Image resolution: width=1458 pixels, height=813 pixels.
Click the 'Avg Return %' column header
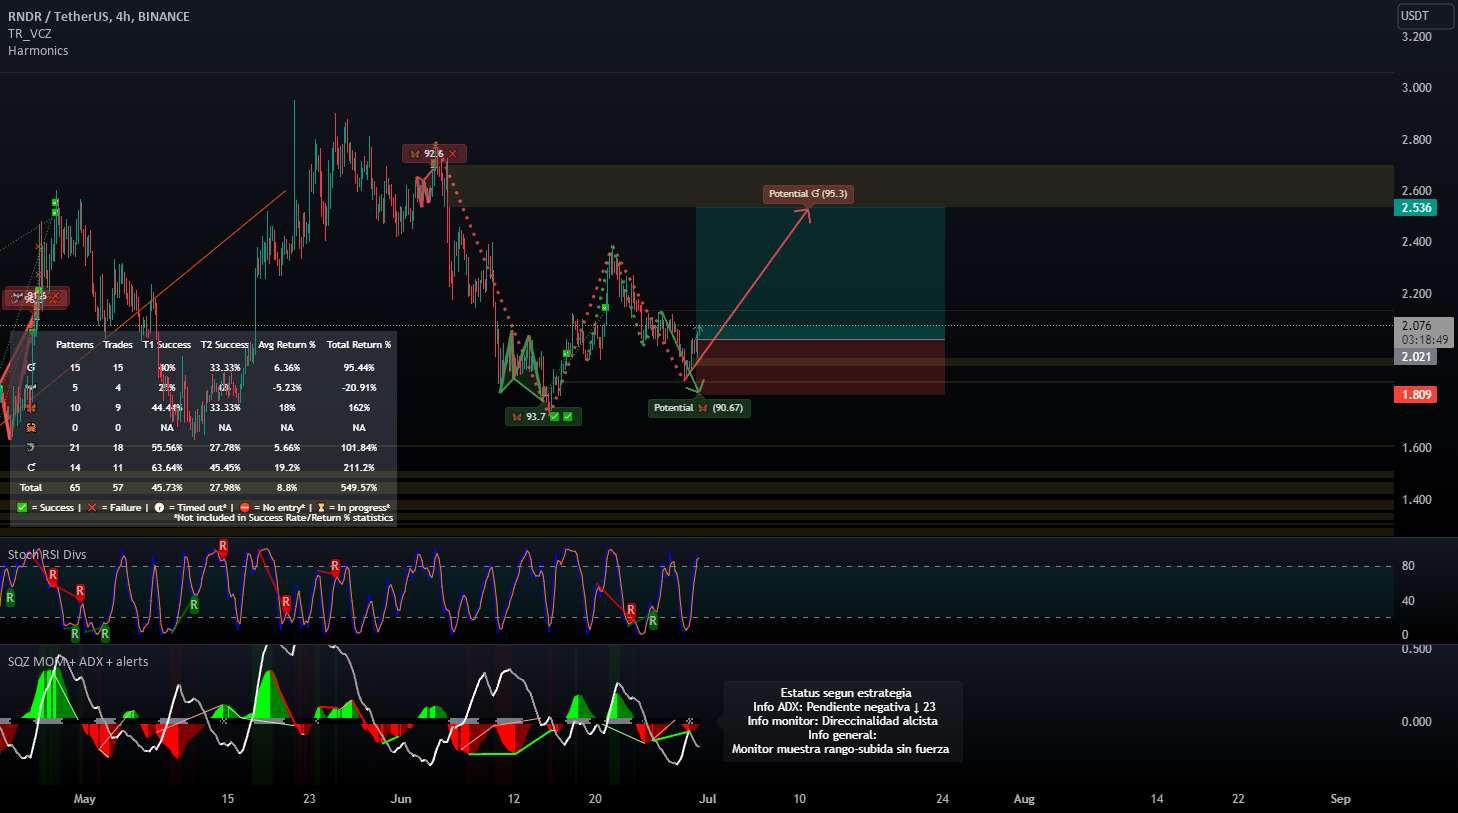point(287,345)
